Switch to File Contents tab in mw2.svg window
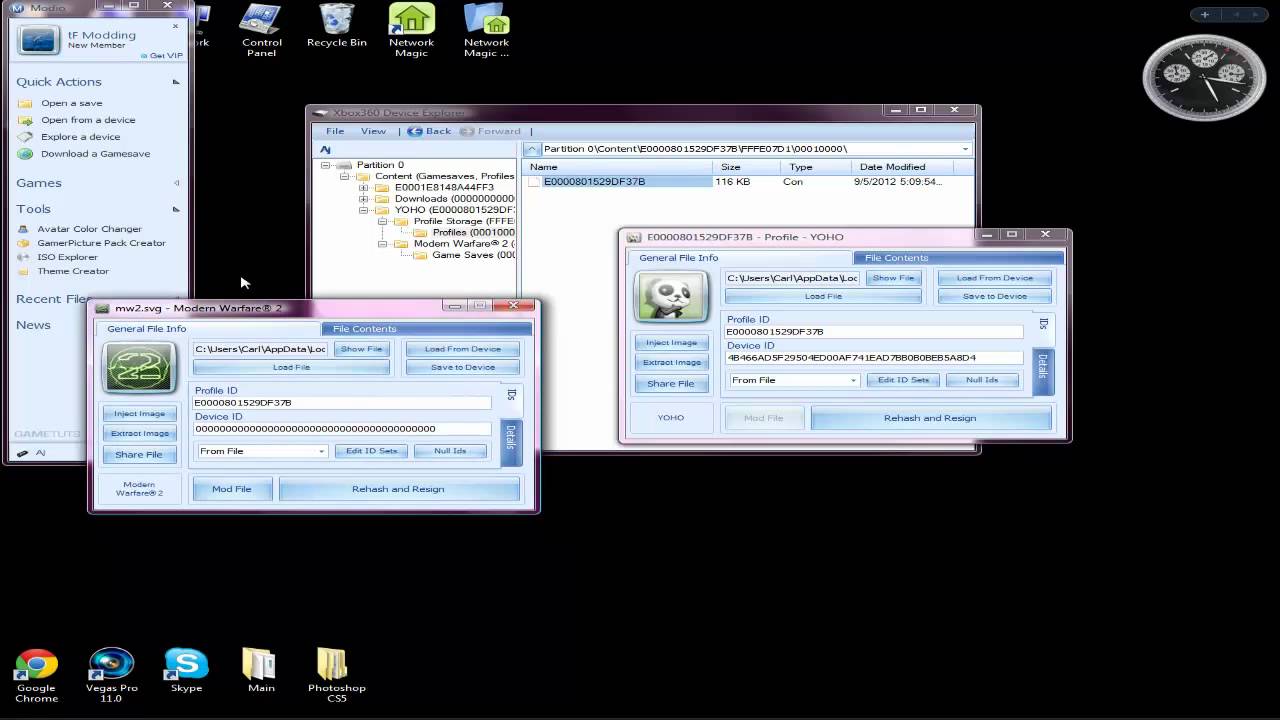The width and height of the screenshot is (1280, 720). pos(428,328)
